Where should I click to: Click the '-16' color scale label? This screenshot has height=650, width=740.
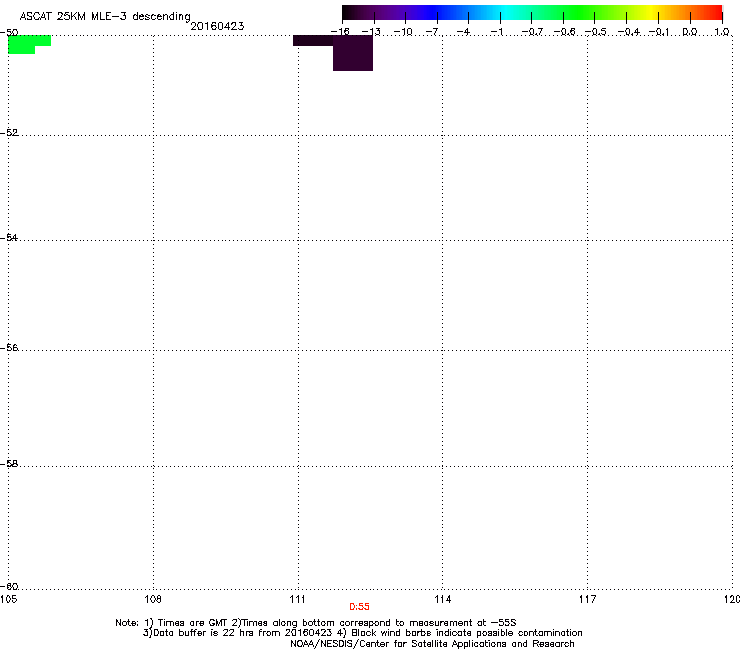tap(340, 32)
